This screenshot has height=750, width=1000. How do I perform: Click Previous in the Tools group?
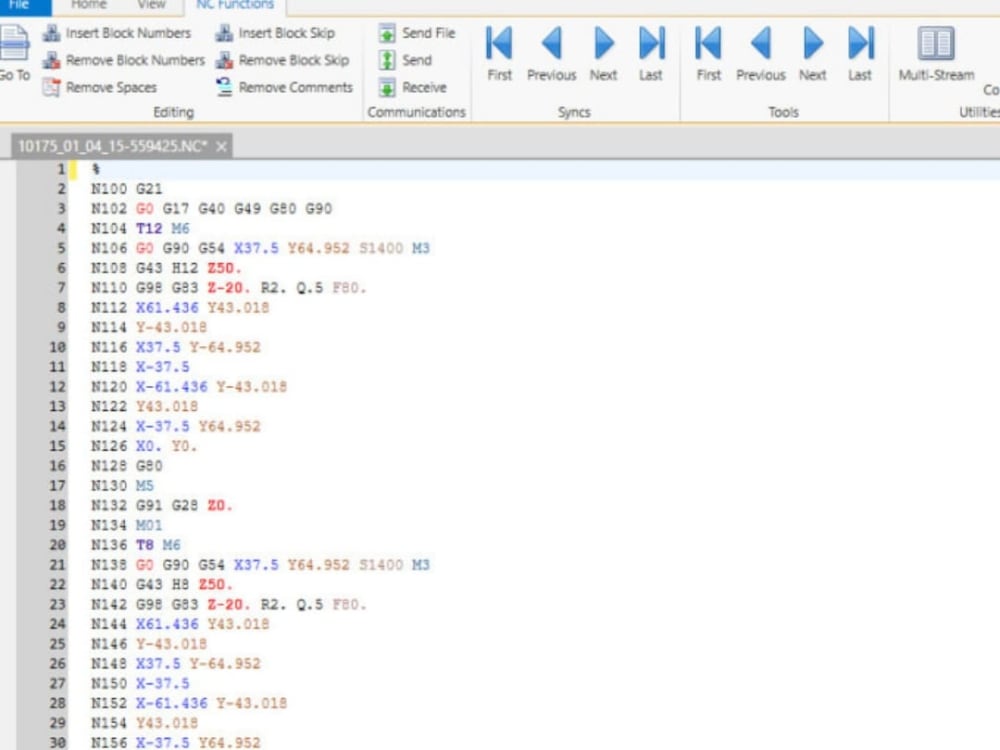click(760, 52)
